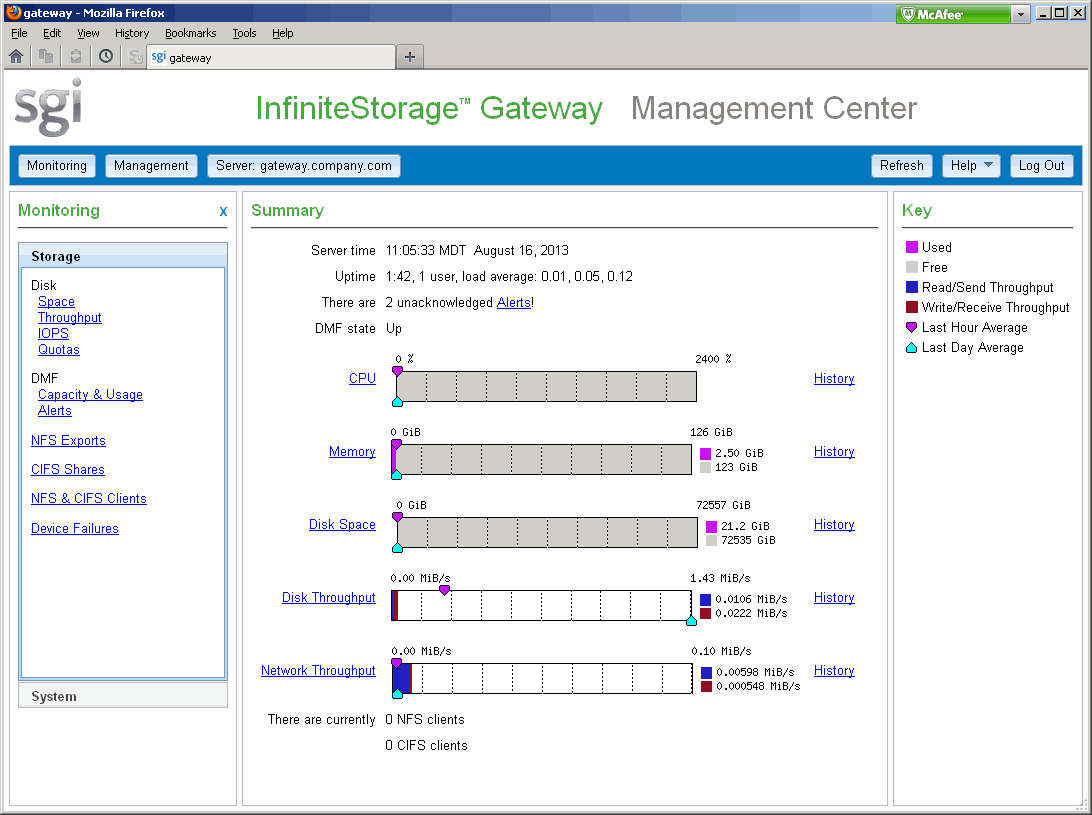
Task: Open the Tools menu
Action: click(x=244, y=33)
